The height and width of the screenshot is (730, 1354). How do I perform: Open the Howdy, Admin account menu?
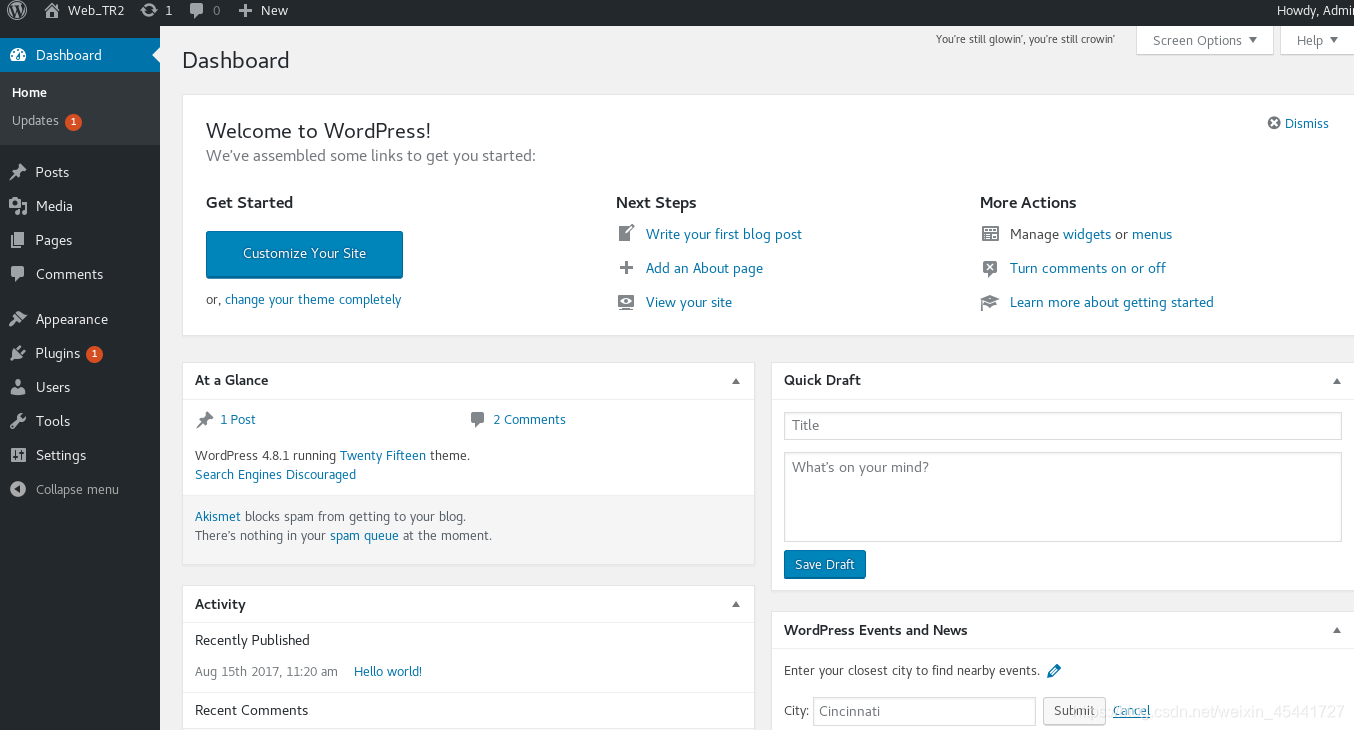(1315, 10)
